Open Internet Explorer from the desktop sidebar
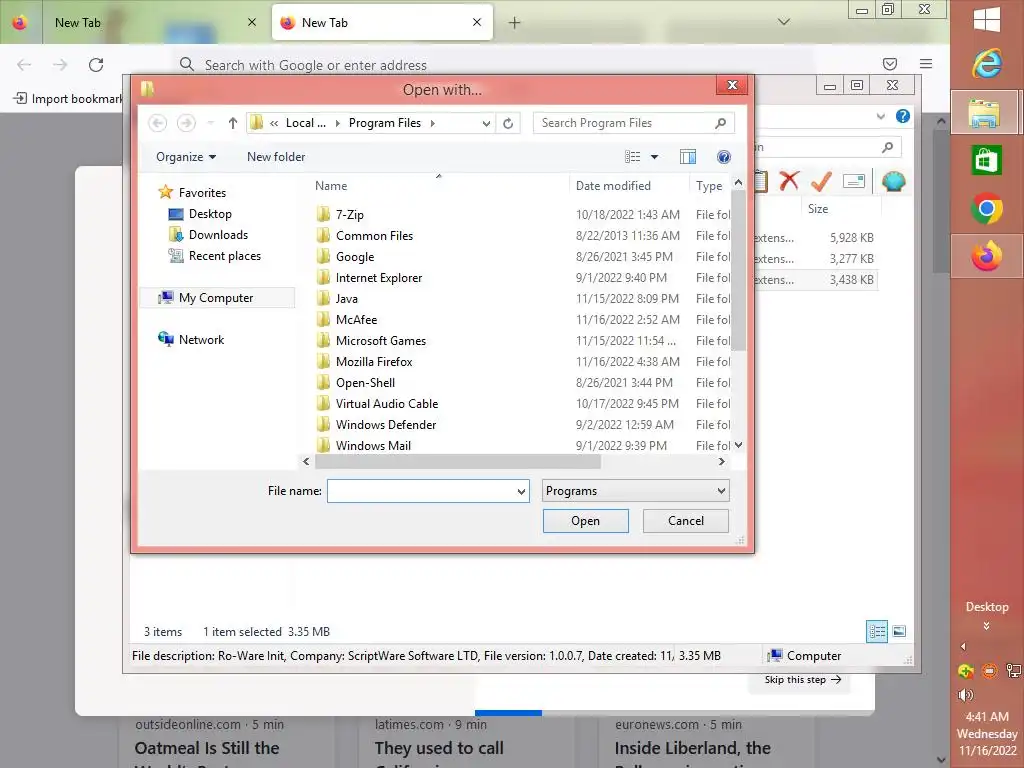Image resolution: width=1024 pixels, height=768 pixels. click(x=986, y=63)
